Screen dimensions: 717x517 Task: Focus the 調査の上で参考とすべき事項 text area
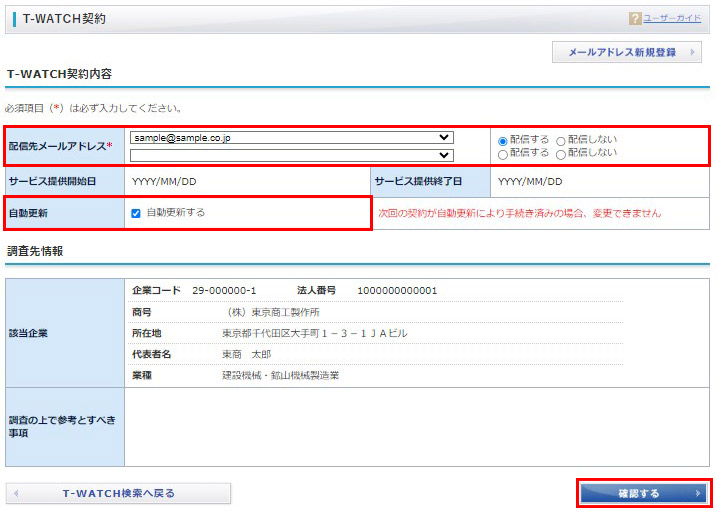click(416, 427)
